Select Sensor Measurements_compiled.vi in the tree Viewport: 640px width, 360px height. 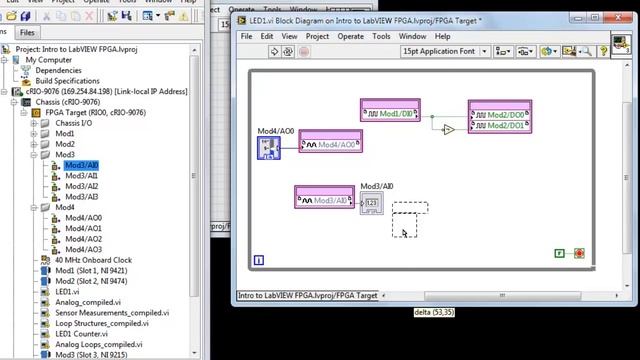click(112, 313)
